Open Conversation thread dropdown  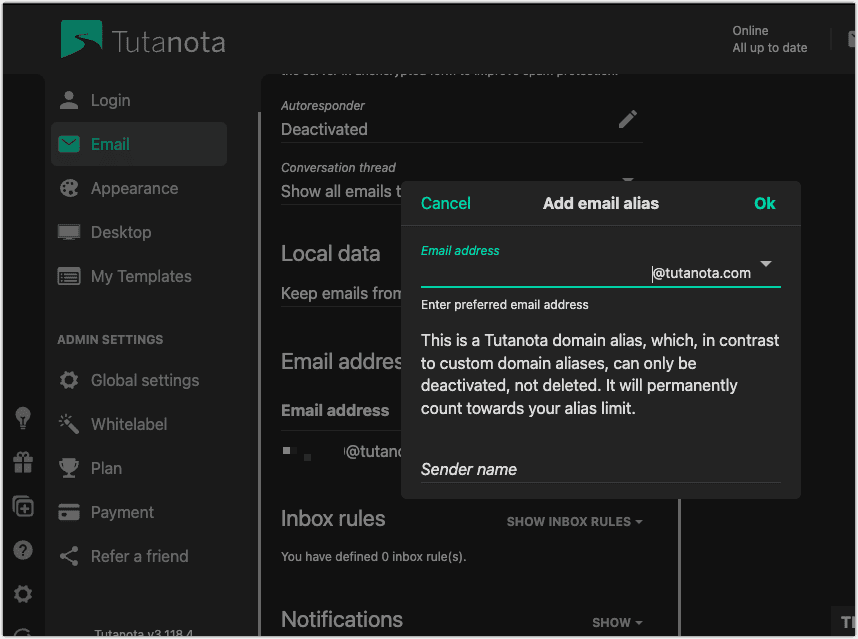click(x=628, y=179)
